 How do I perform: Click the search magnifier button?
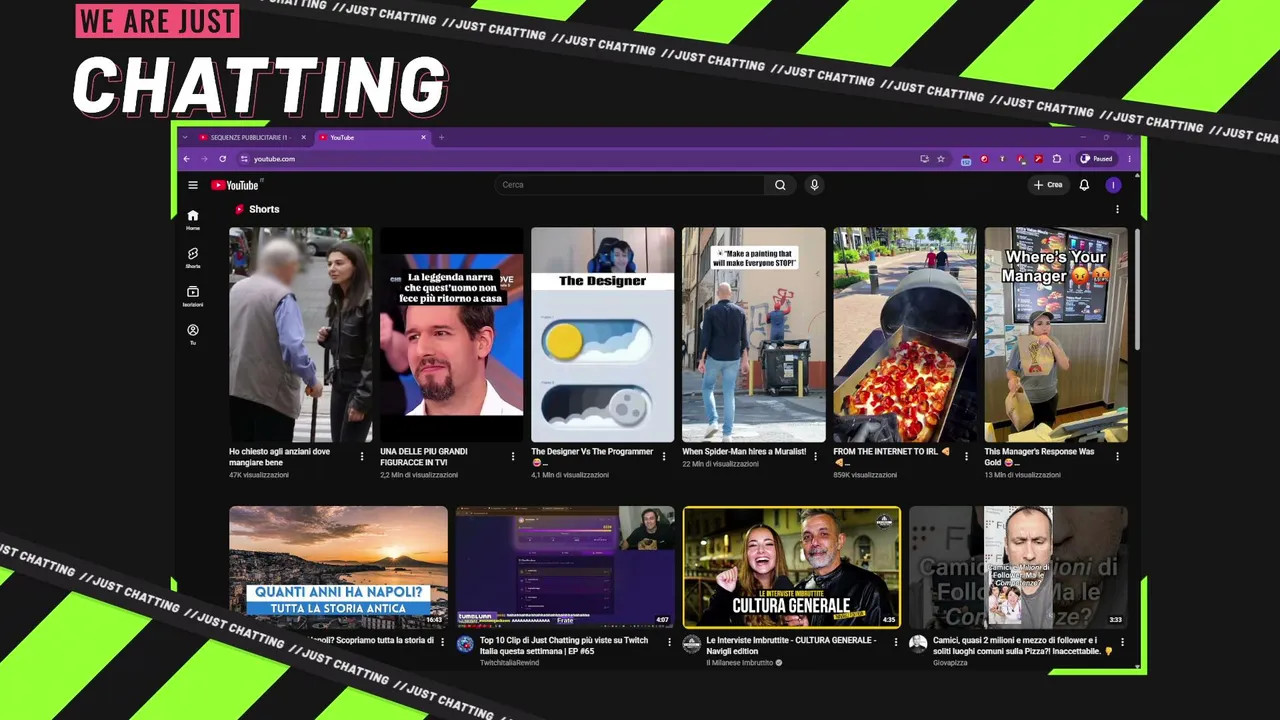click(x=780, y=185)
